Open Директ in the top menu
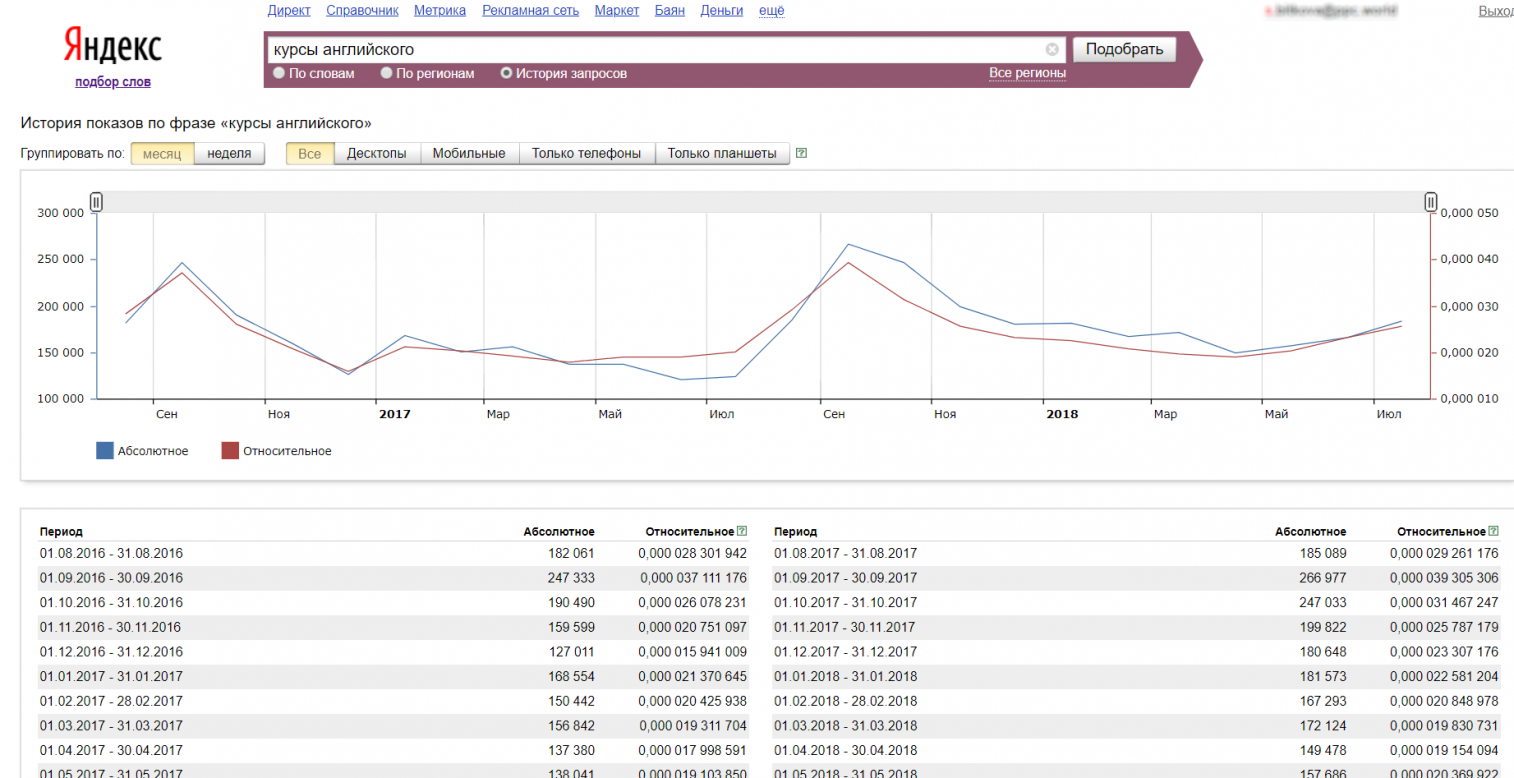This screenshot has height=778, width=1514. [289, 11]
